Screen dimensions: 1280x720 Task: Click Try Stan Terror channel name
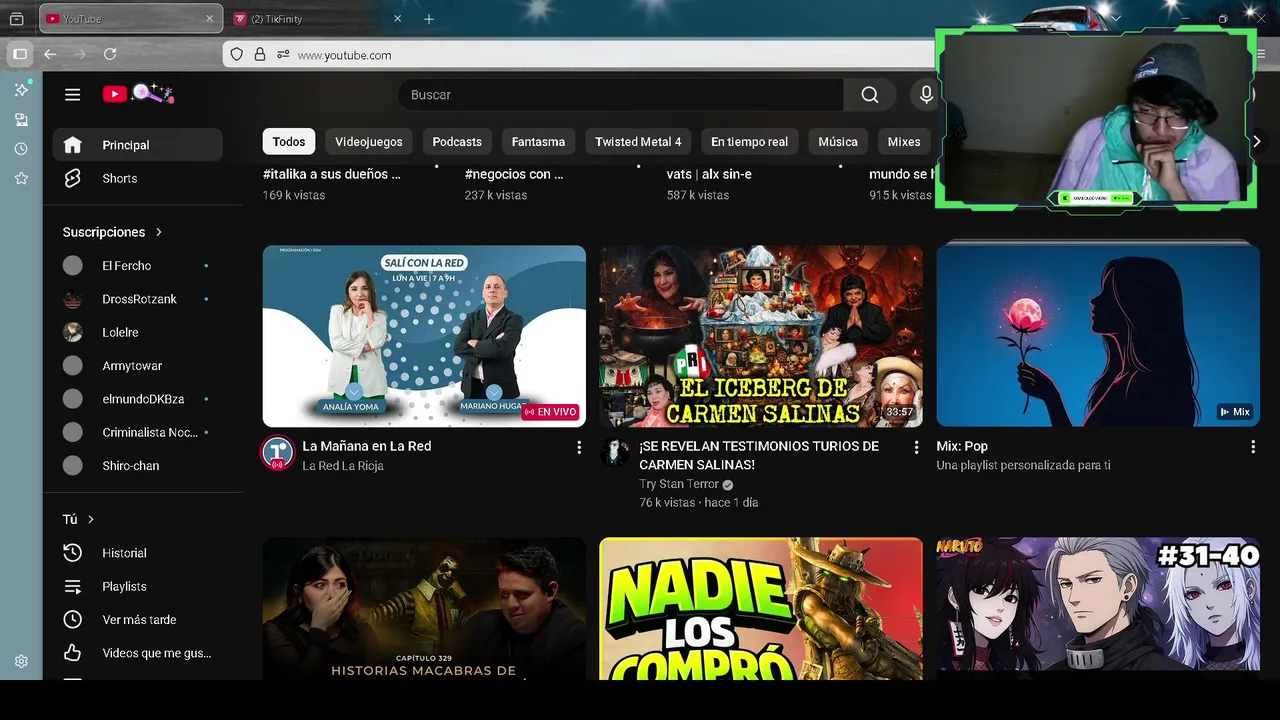coord(679,484)
